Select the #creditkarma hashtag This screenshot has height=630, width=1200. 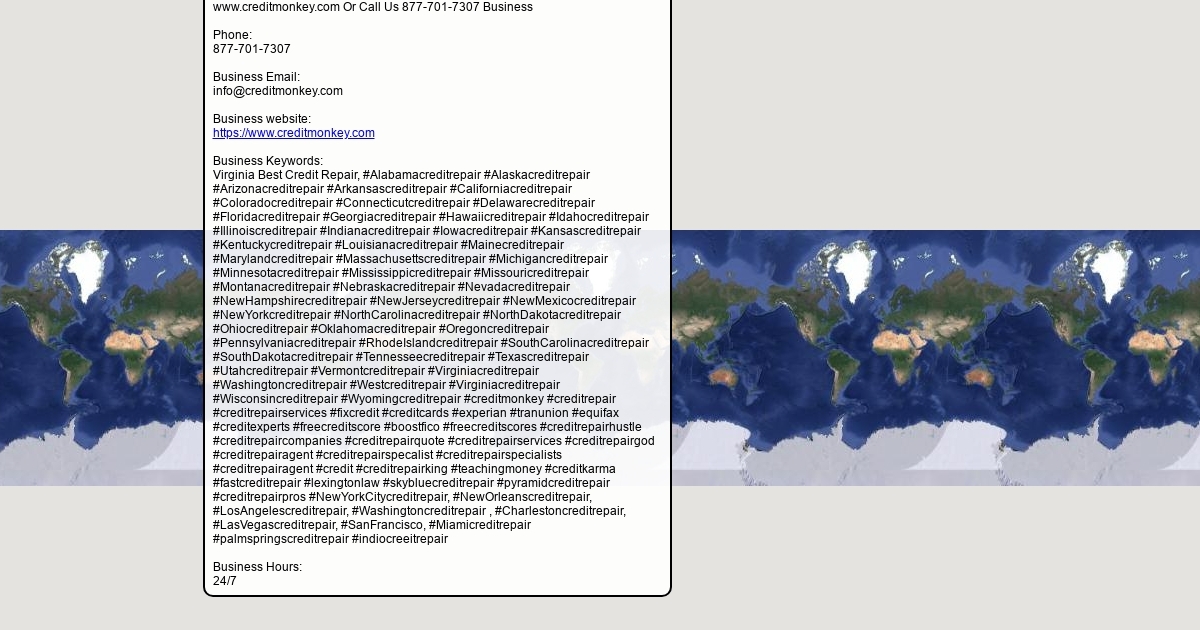pos(580,469)
